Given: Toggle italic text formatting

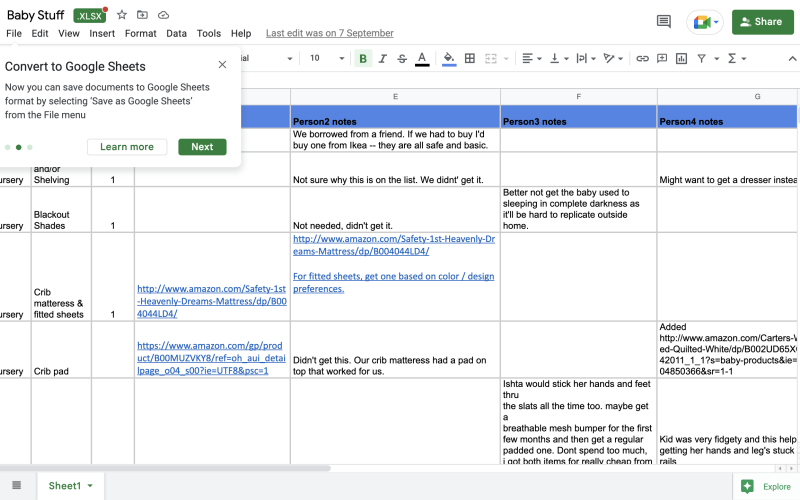Looking at the screenshot, I should 383,59.
